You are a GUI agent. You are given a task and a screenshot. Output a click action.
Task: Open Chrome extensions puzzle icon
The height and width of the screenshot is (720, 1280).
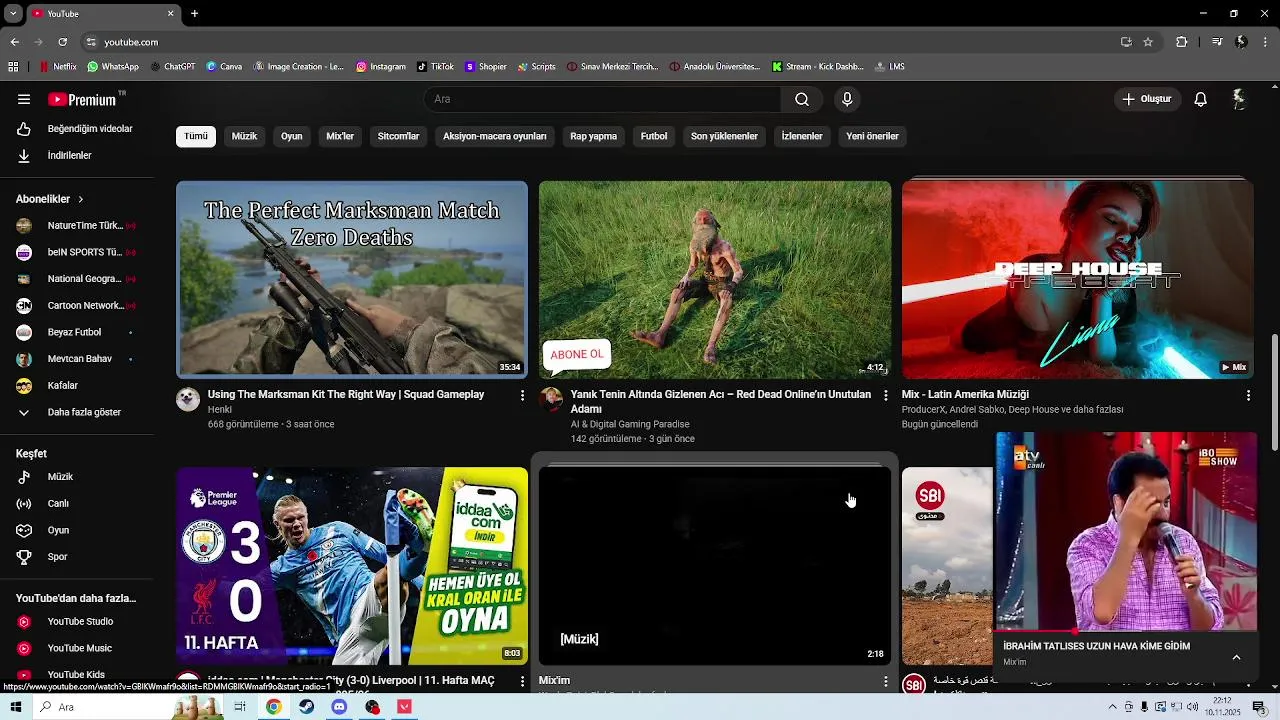click(x=1182, y=42)
